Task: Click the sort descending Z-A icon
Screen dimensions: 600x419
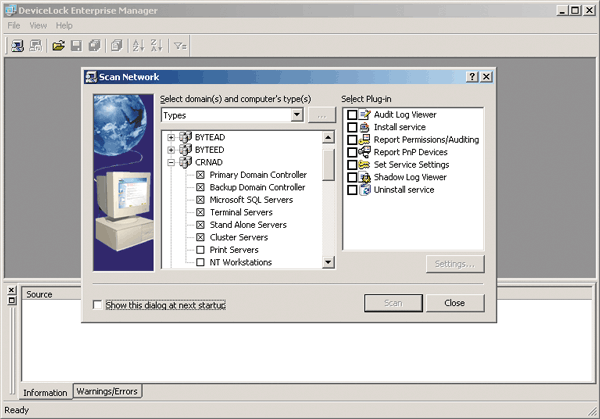Action: pos(156,45)
